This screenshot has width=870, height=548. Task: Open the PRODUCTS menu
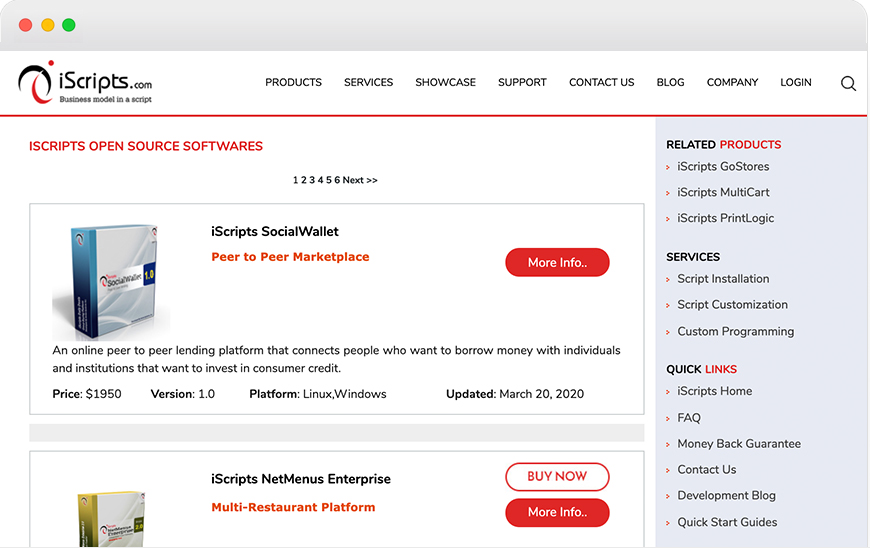(x=293, y=83)
